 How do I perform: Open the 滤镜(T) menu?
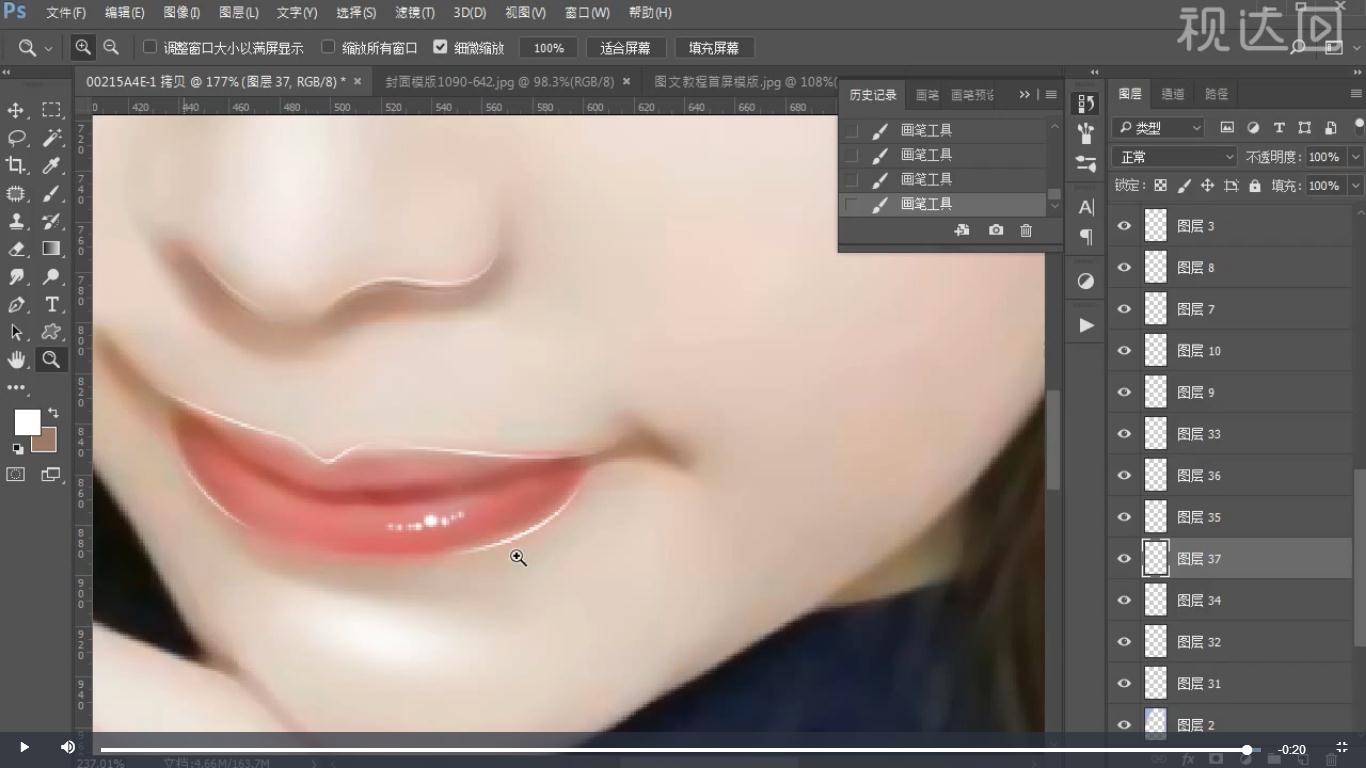pos(415,13)
